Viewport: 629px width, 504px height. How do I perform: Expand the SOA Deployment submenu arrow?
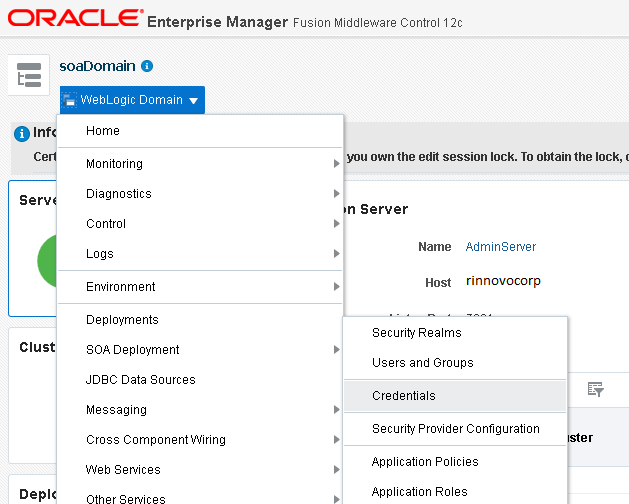point(337,350)
